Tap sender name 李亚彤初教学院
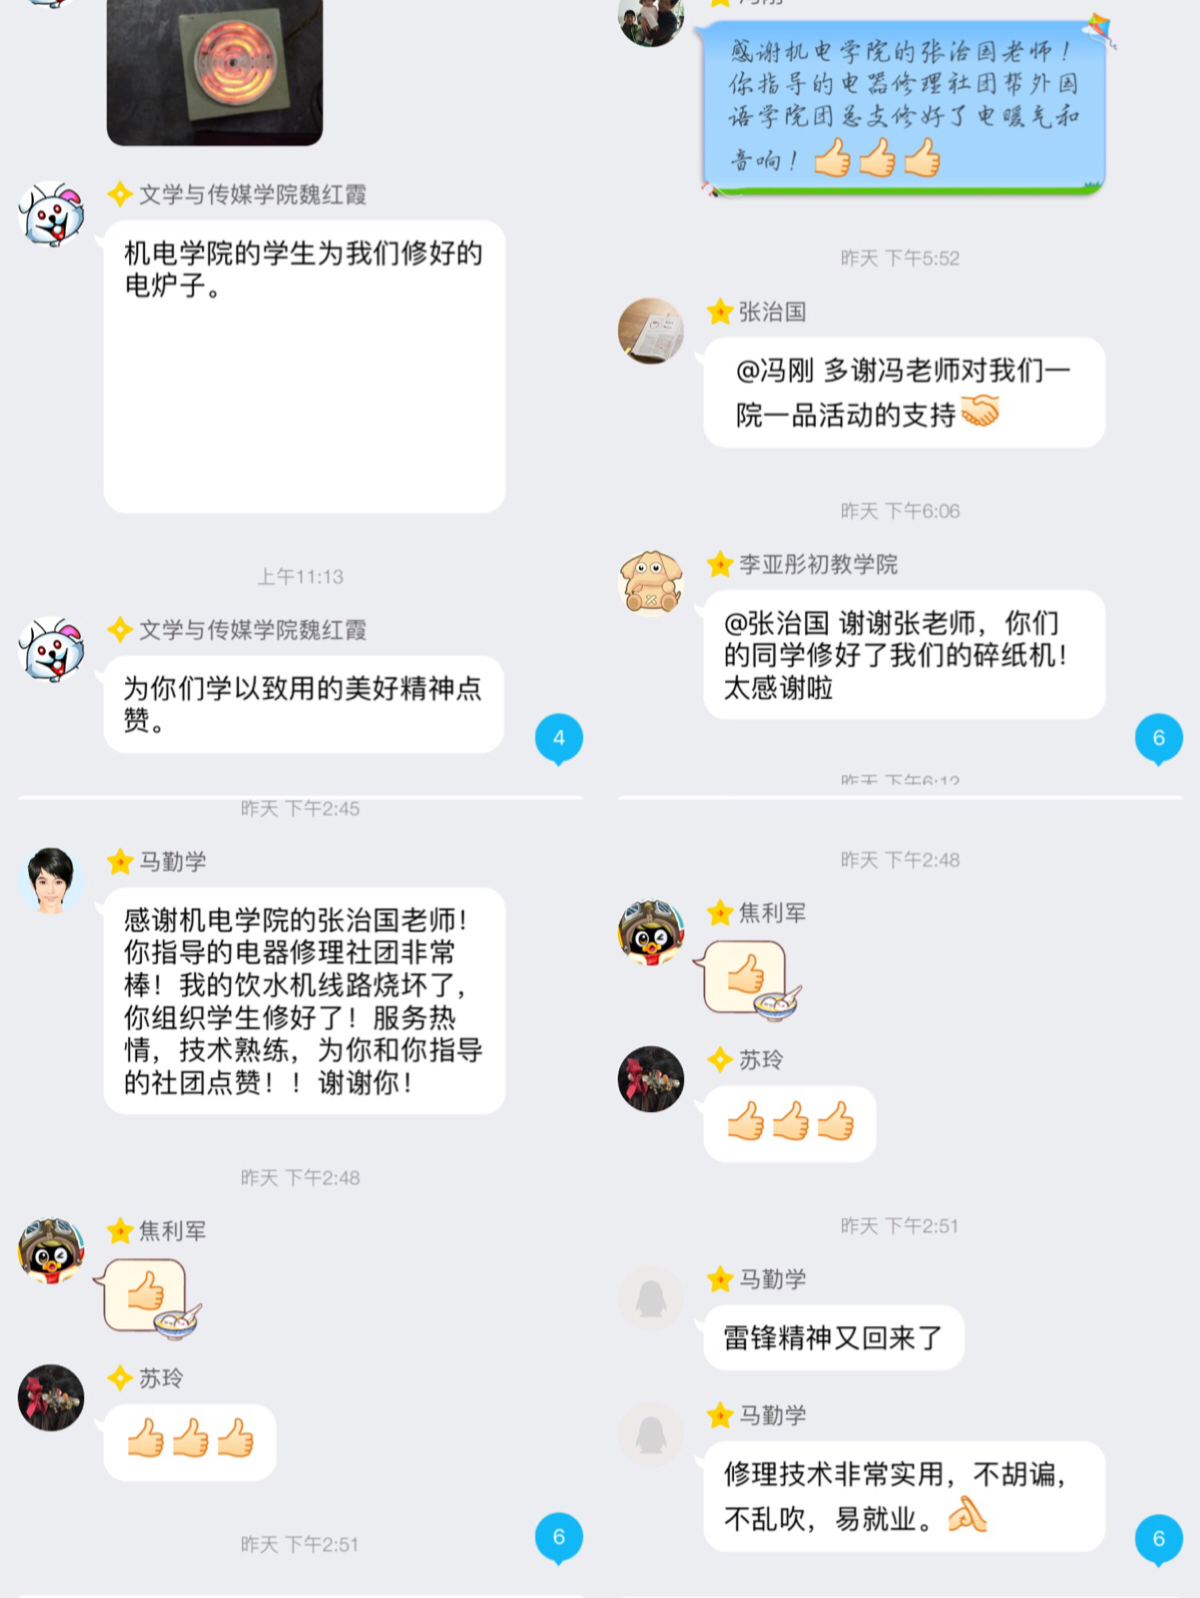 [818, 564]
